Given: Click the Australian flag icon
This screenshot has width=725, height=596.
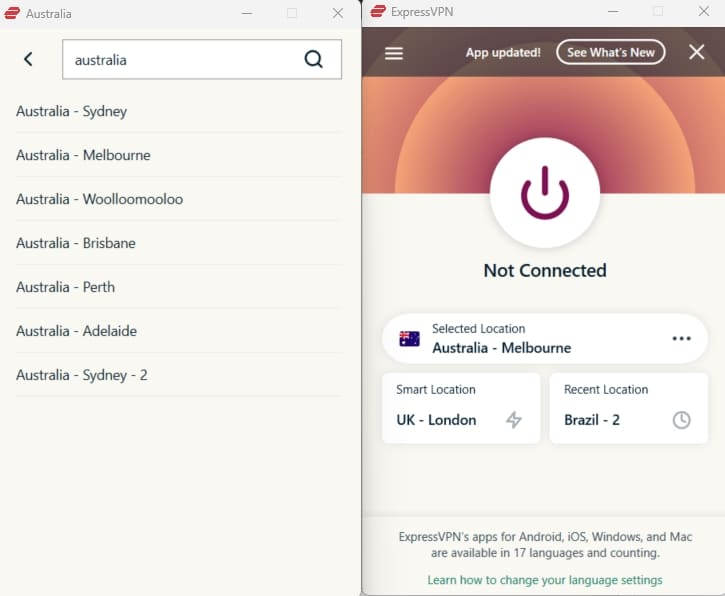Looking at the screenshot, I should tap(409, 339).
